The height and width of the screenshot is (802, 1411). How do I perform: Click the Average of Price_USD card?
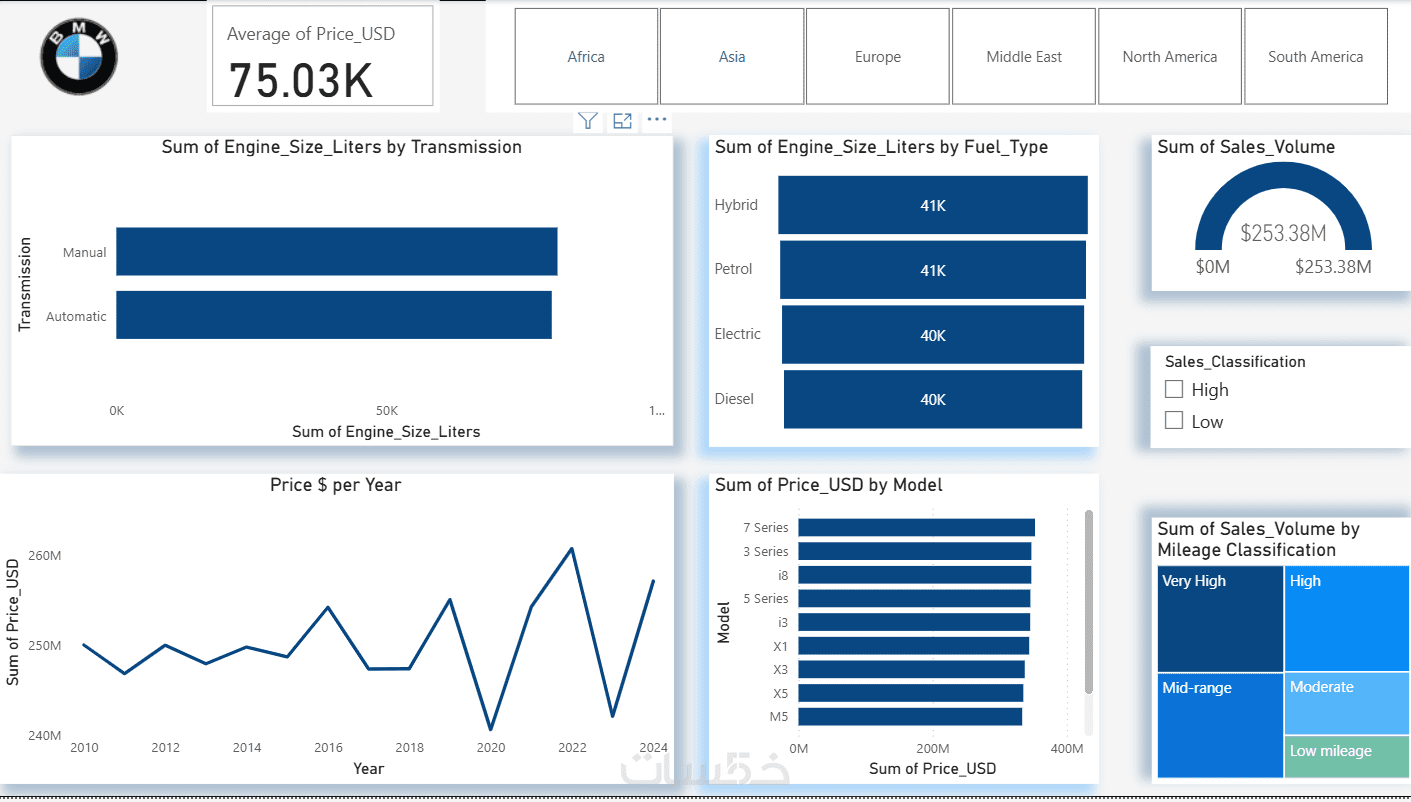click(x=322, y=56)
